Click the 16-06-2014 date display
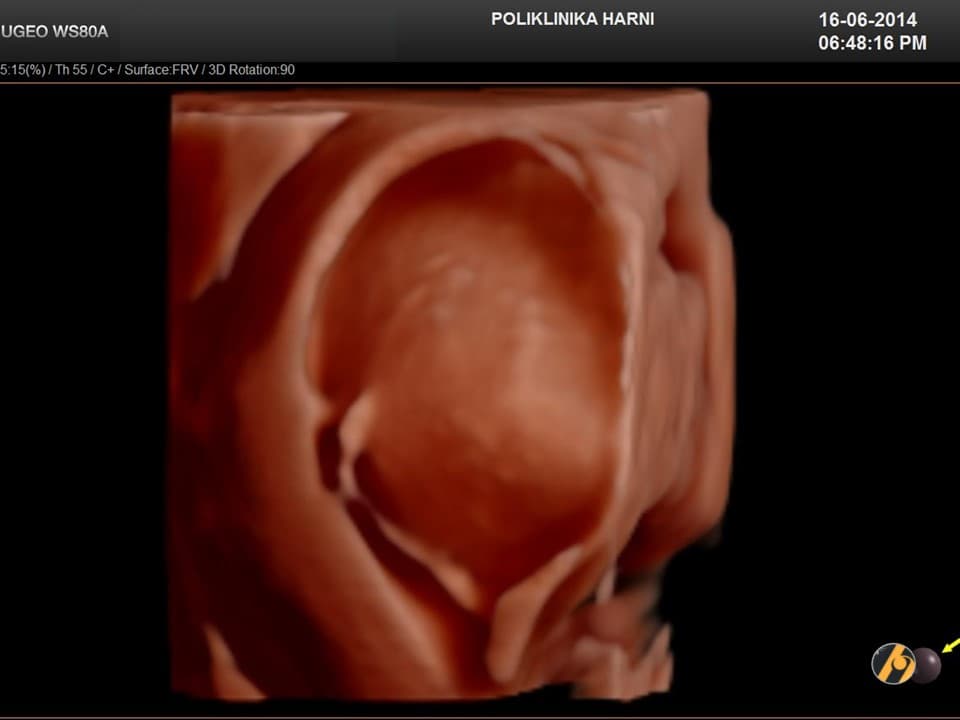 coord(867,20)
